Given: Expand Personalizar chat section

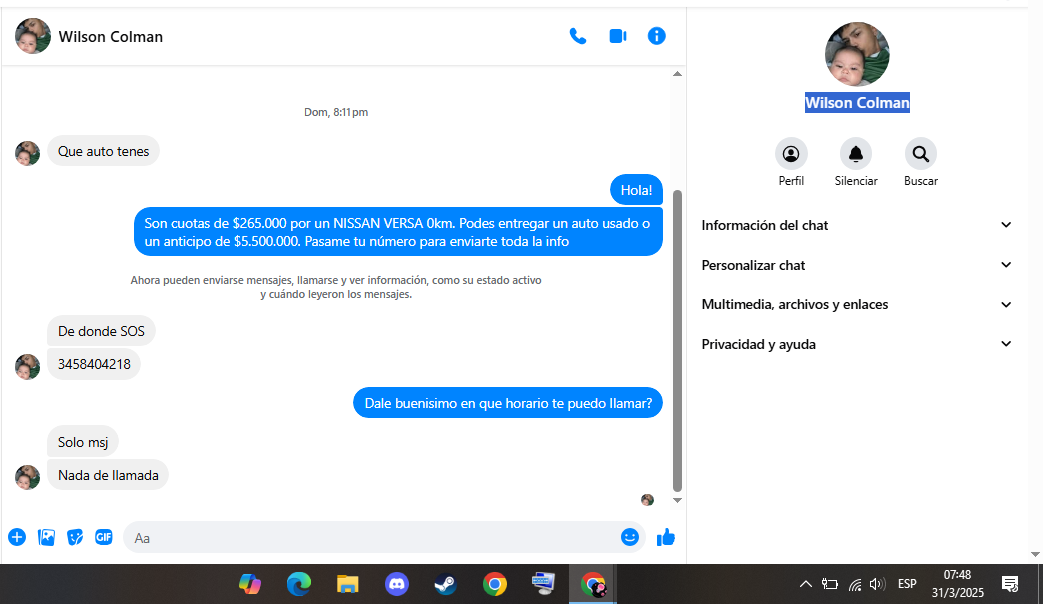Looking at the screenshot, I should pyautogui.click(x=857, y=265).
